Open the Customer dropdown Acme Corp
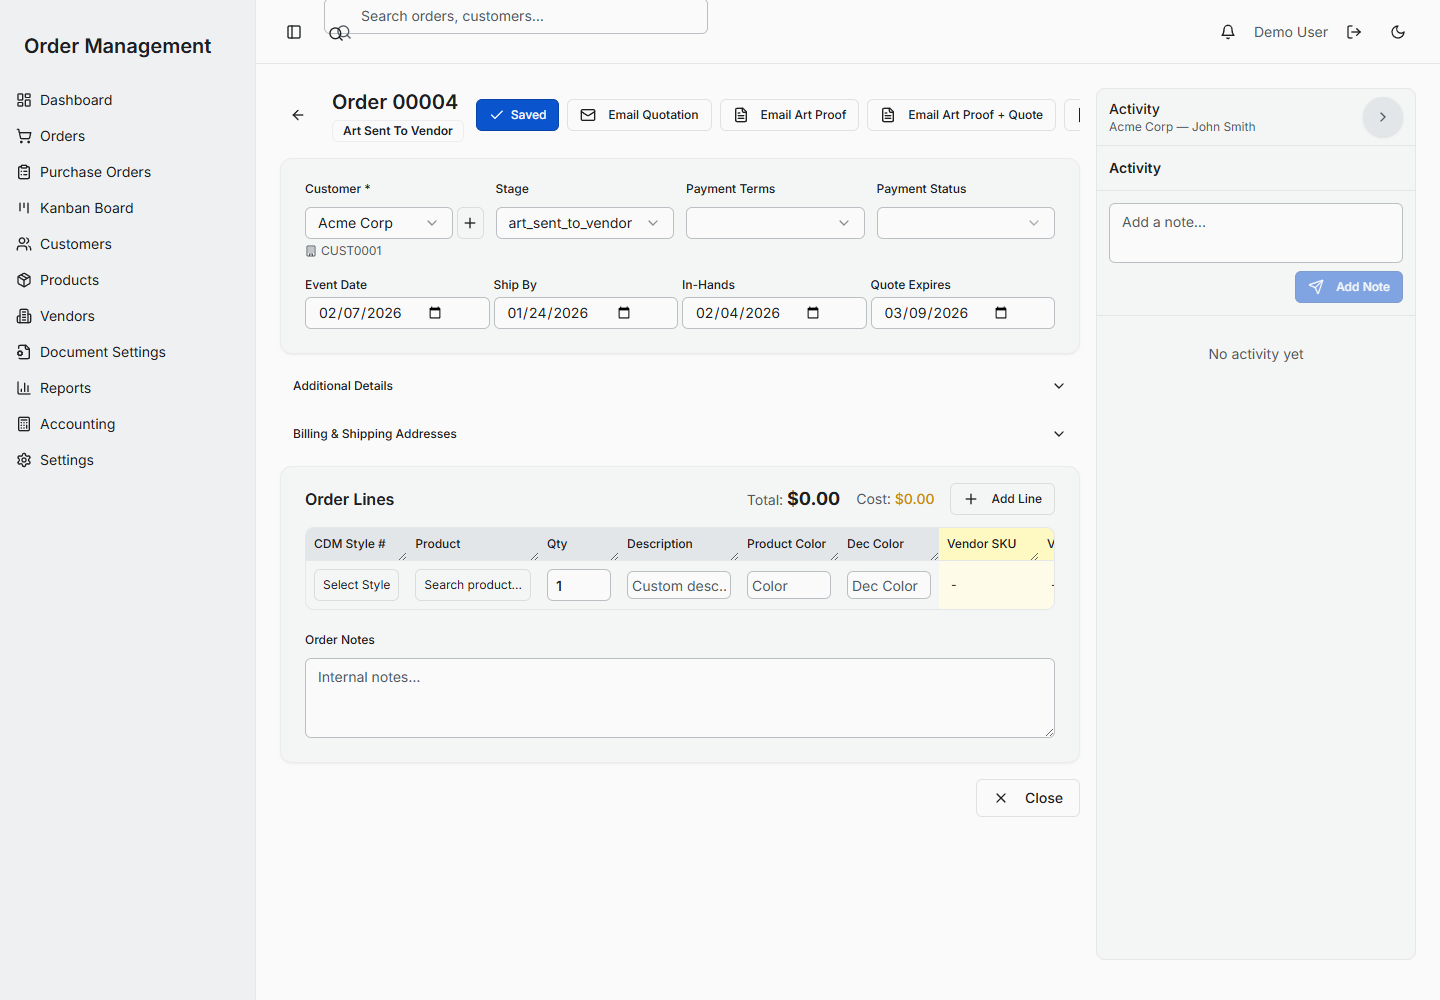This screenshot has width=1440, height=1000. click(x=378, y=223)
